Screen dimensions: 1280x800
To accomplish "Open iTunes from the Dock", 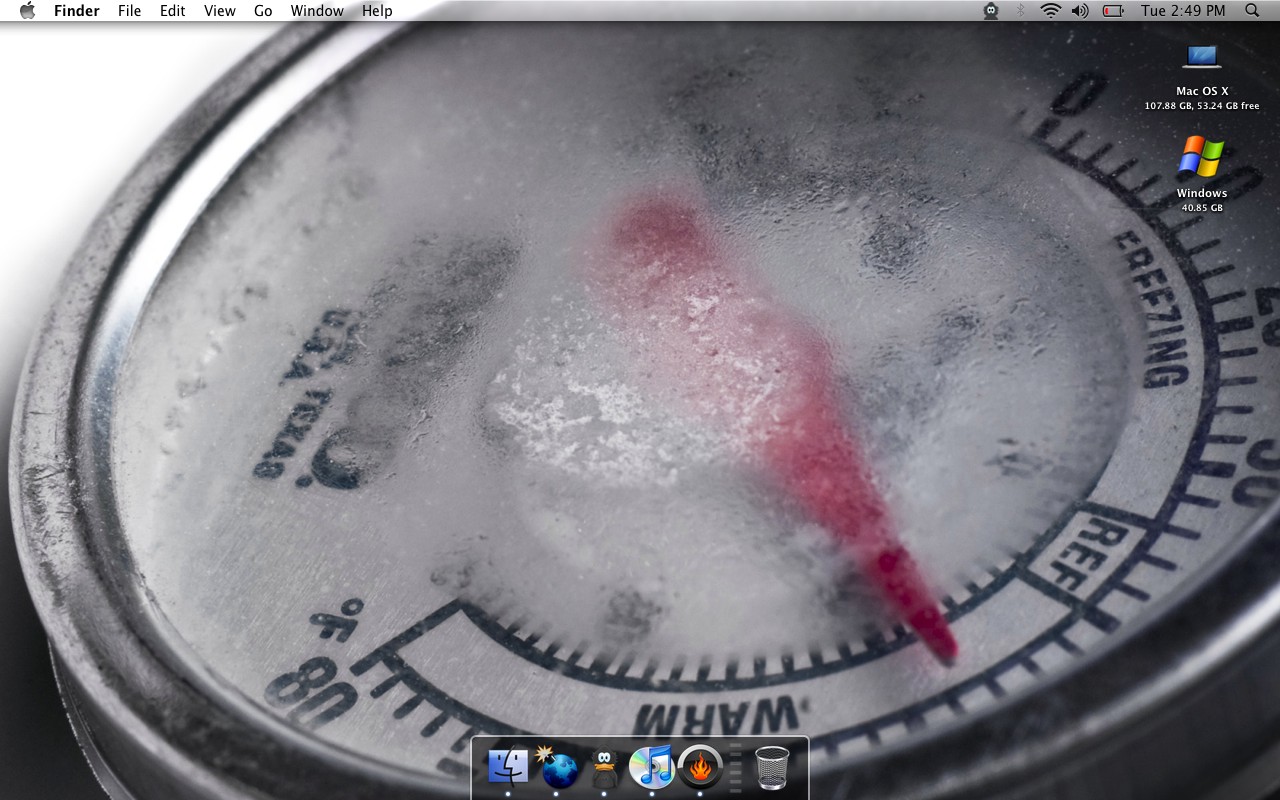I will tap(652, 767).
